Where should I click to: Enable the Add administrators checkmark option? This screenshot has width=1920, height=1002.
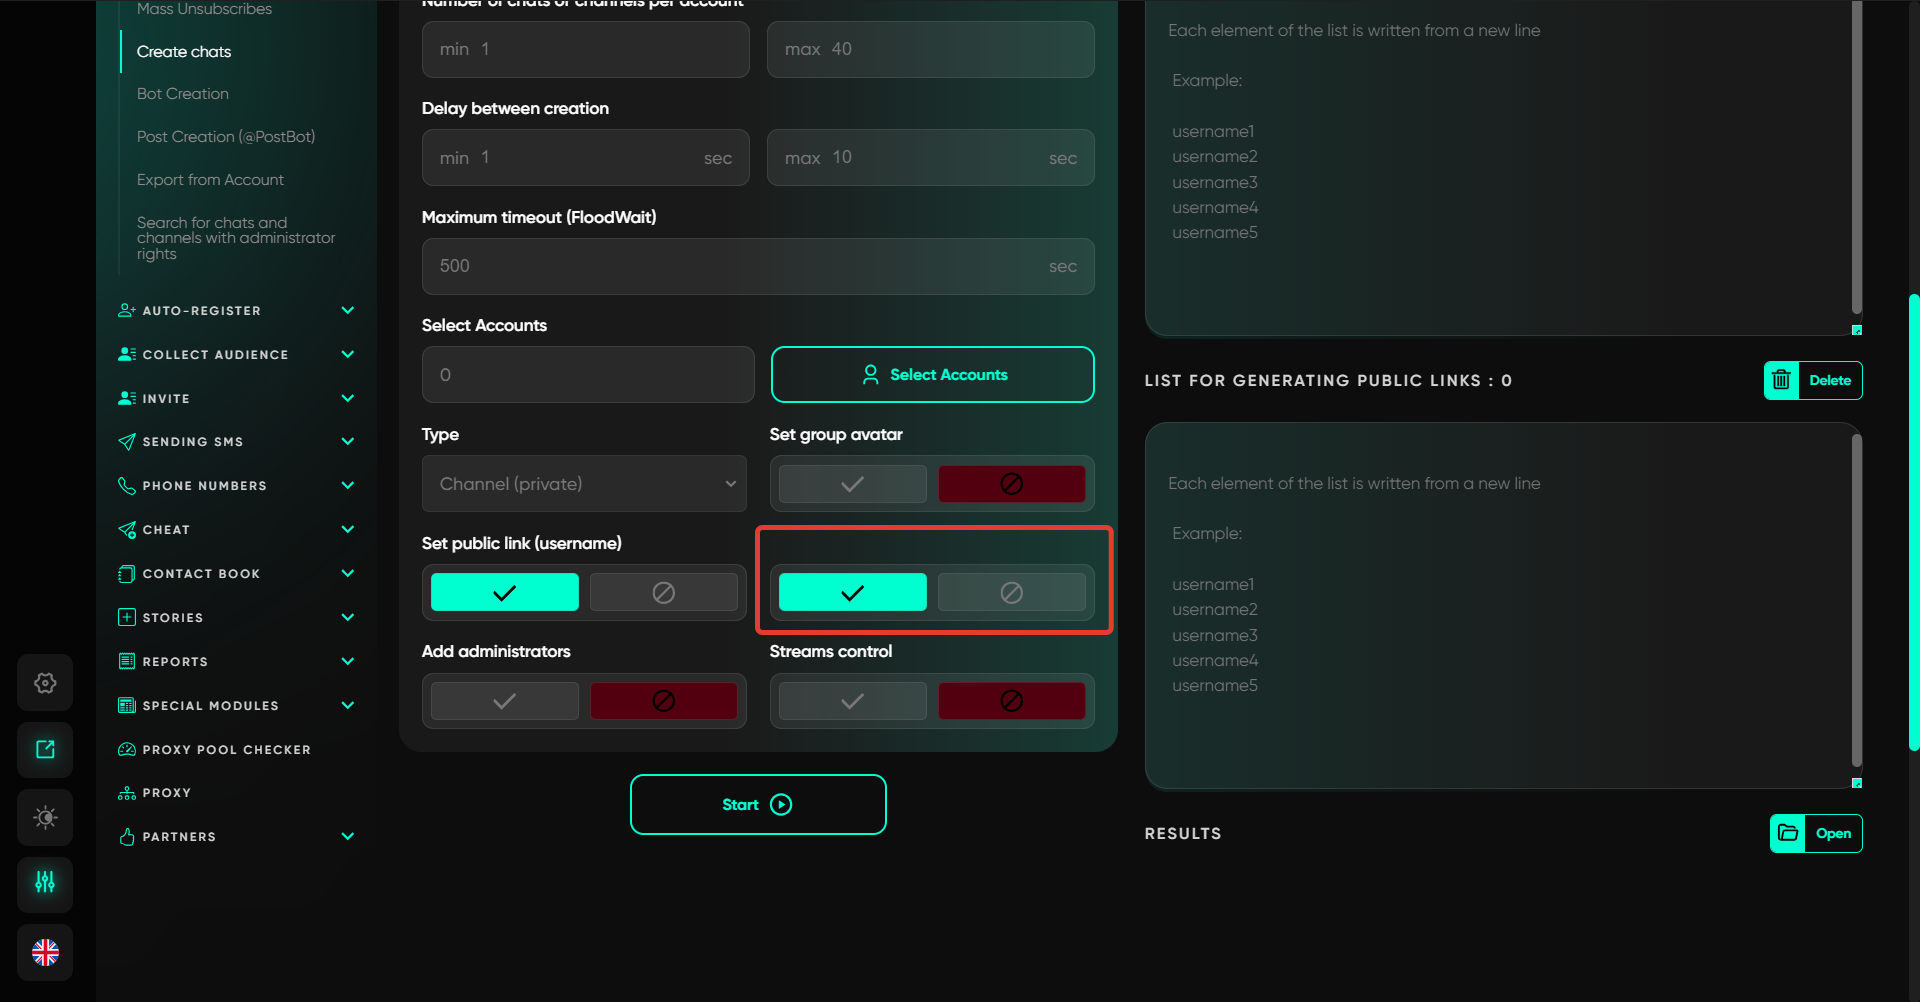pyautogui.click(x=504, y=701)
